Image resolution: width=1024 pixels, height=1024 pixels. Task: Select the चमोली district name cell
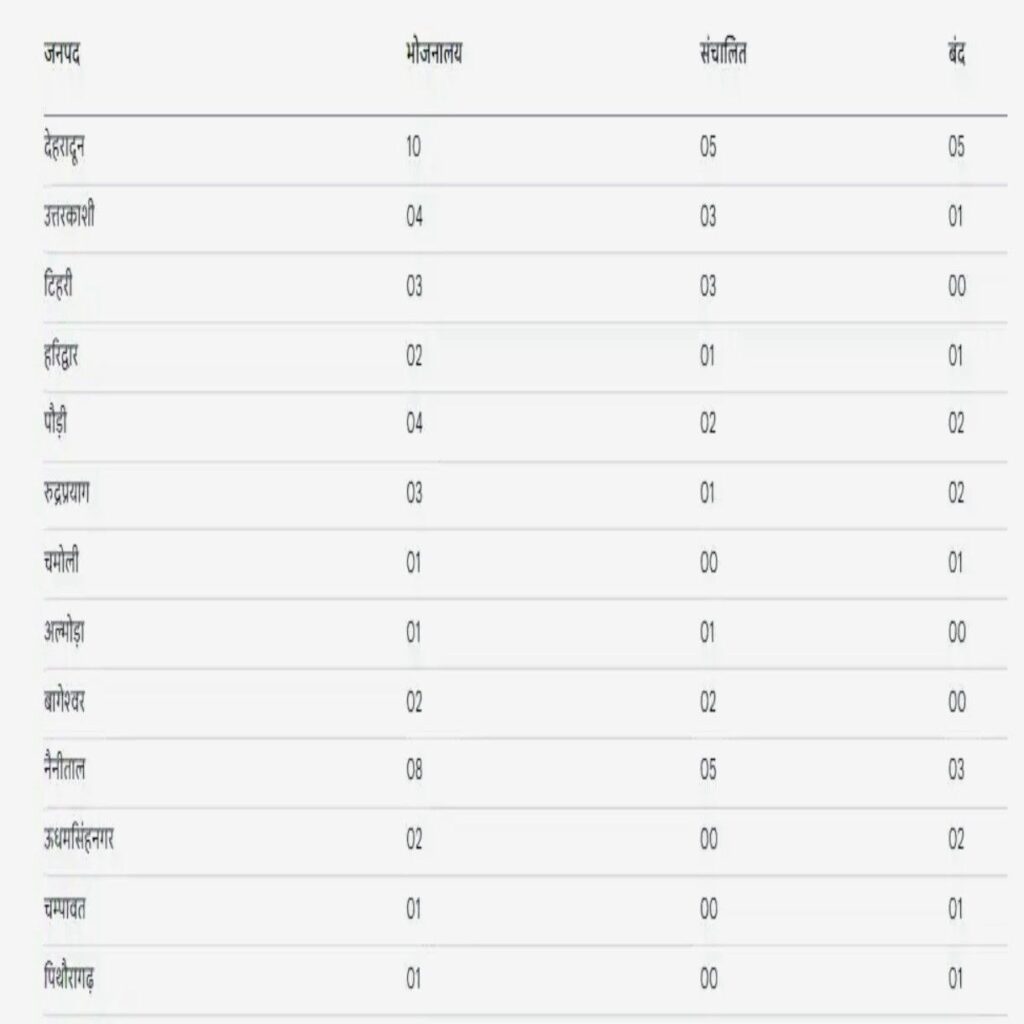point(62,562)
